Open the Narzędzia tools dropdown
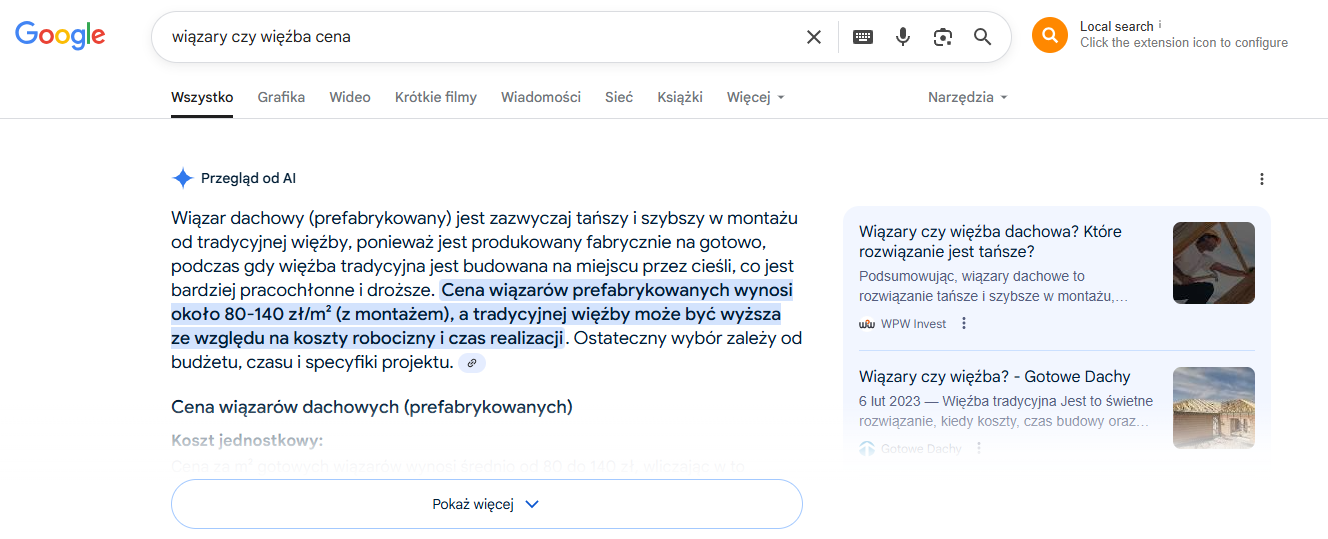 click(x=967, y=97)
